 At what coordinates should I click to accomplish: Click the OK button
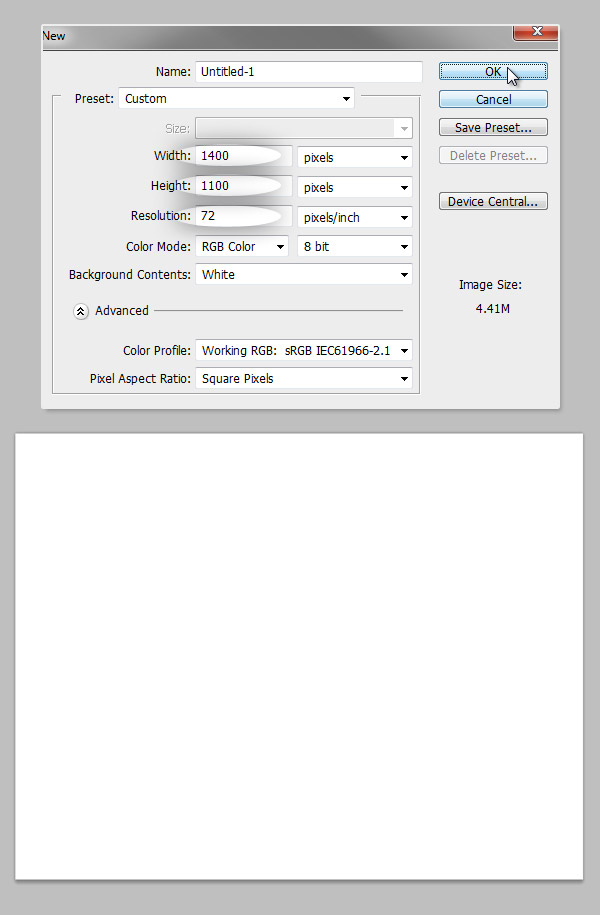(493, 71)
